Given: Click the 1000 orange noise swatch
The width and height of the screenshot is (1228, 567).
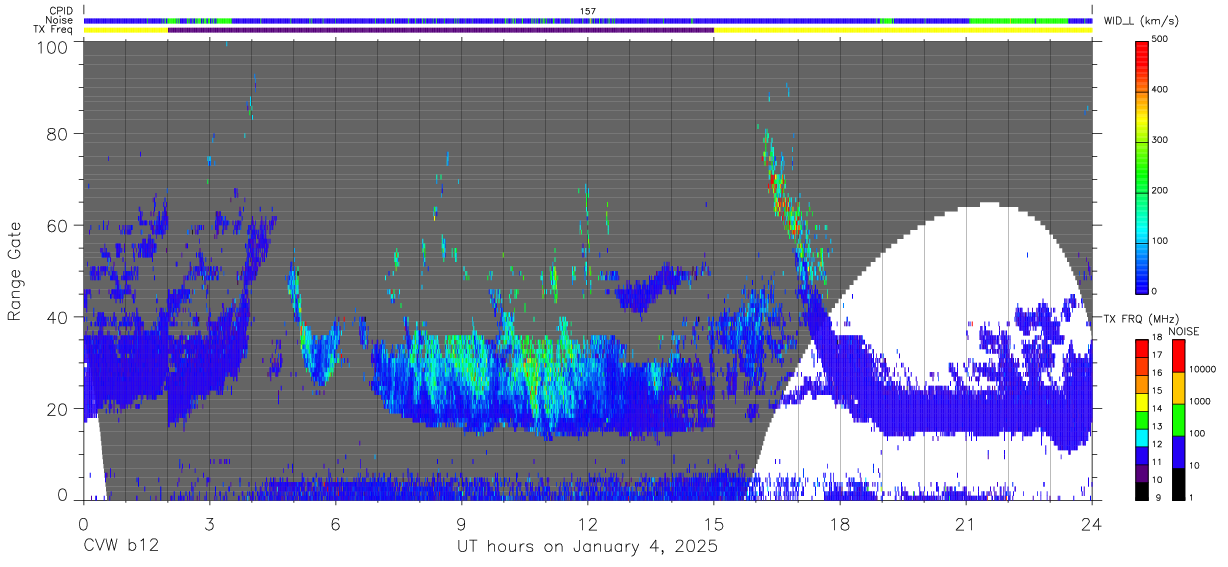Looking at the screenshot, I should coord(1177,388).
